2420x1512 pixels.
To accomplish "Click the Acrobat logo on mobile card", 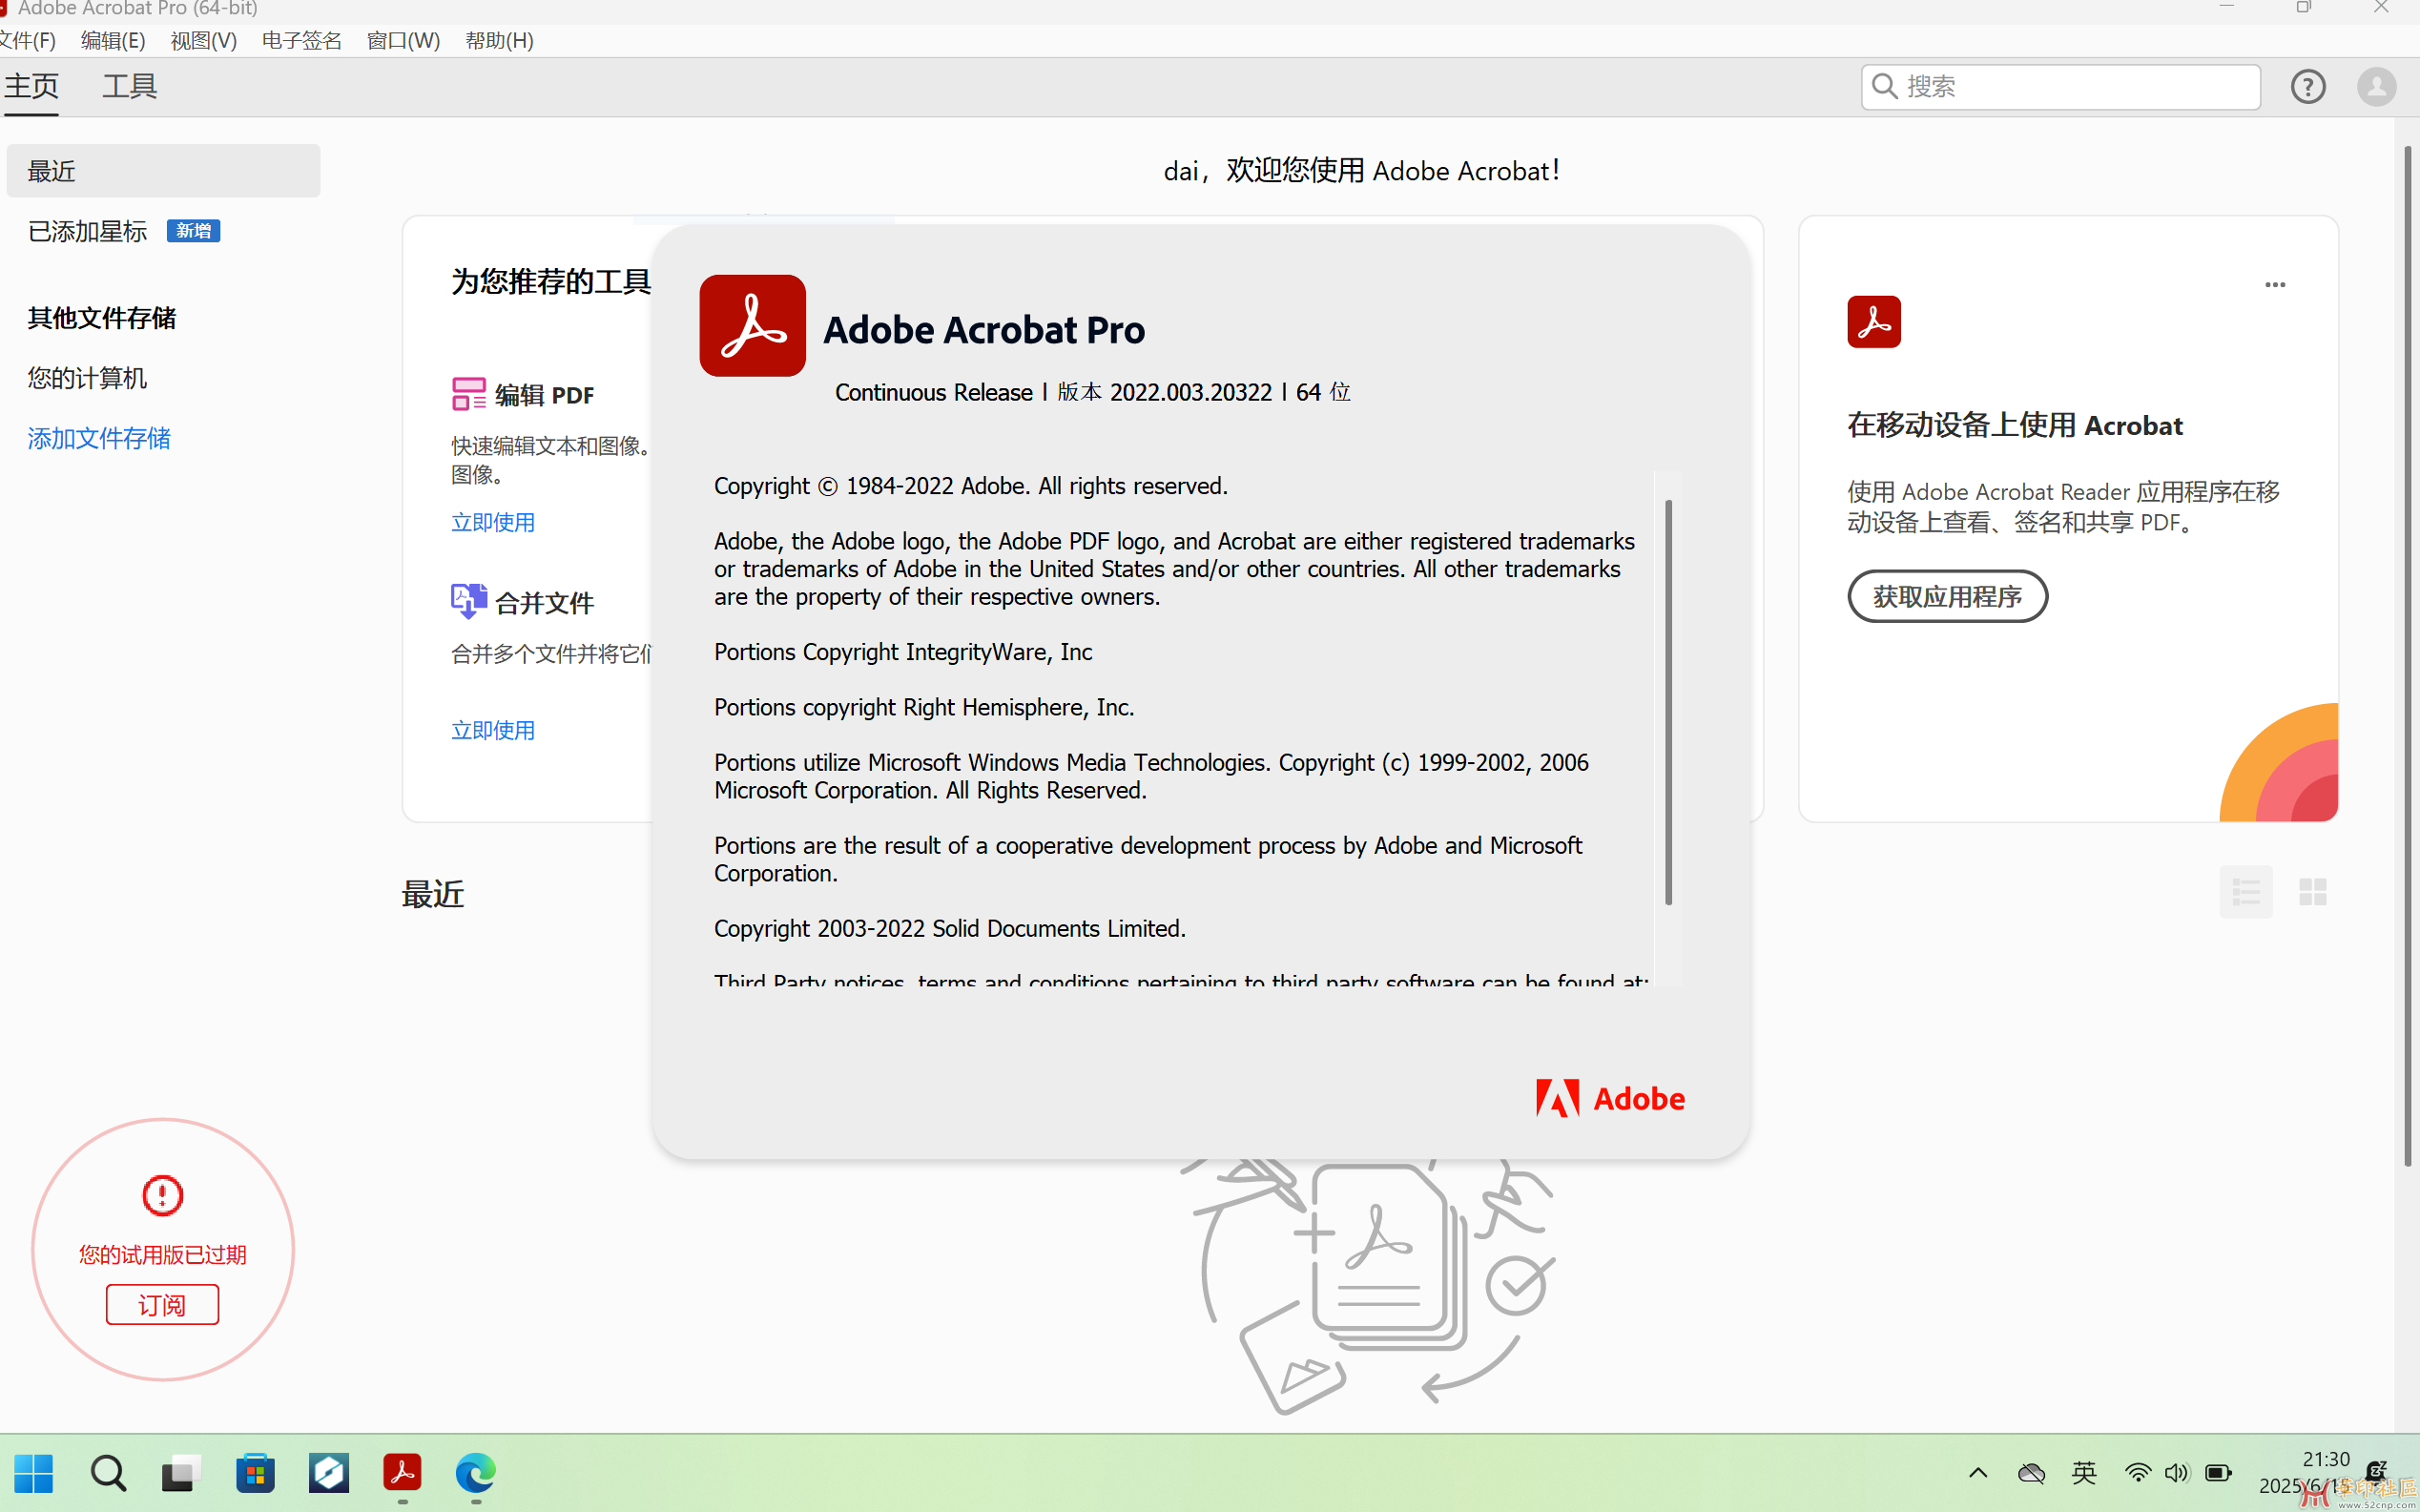I will coord(1873,322).
